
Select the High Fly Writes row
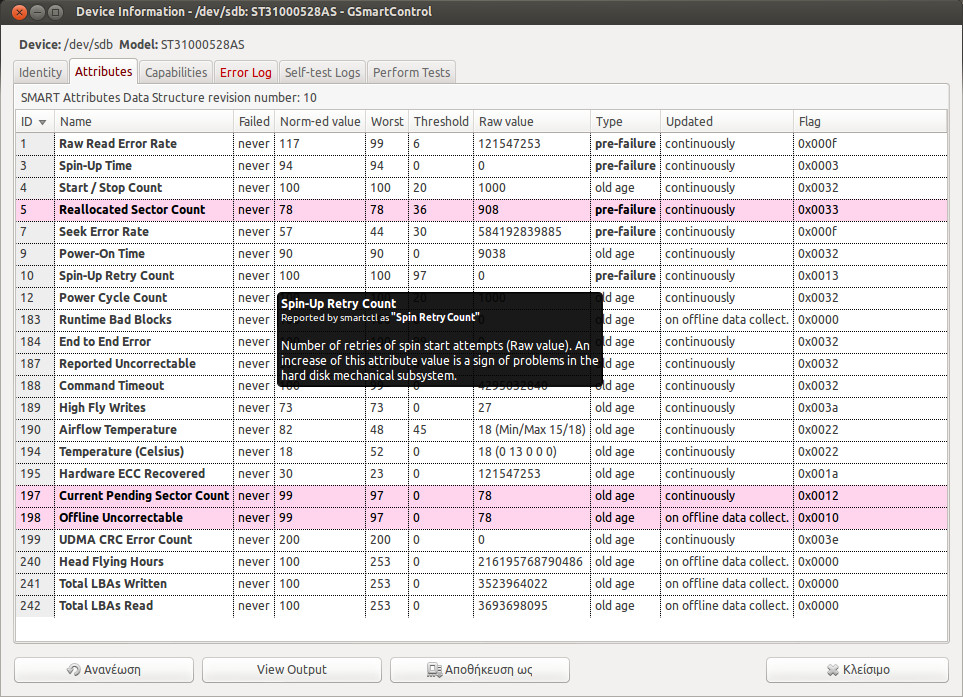482,408
